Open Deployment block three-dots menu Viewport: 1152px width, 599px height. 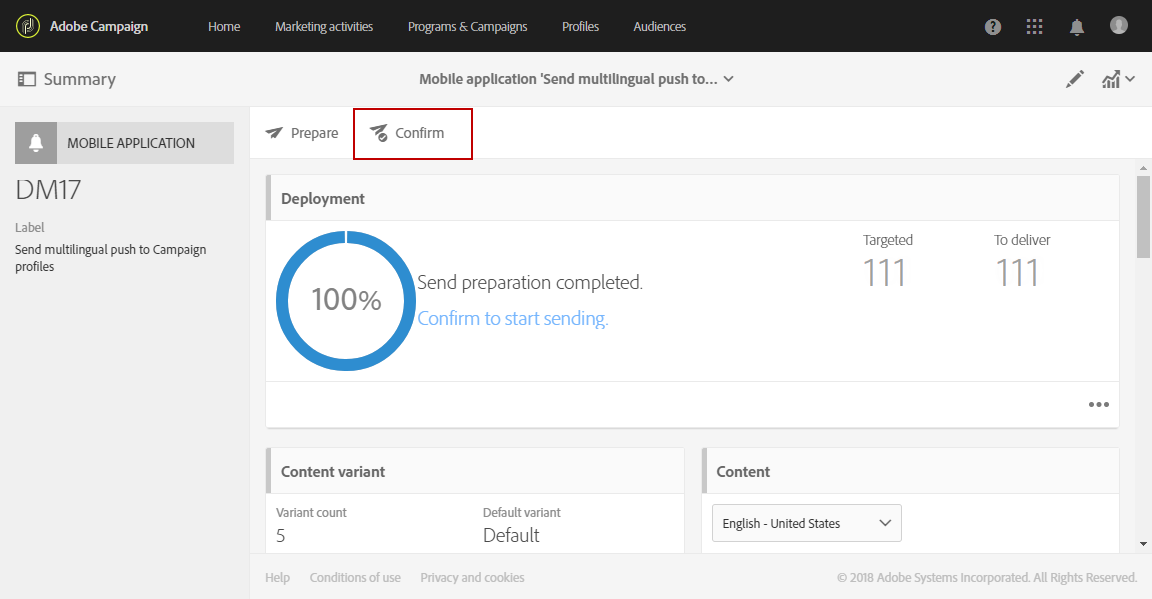pyautogui.click(x=1098, y=404)
